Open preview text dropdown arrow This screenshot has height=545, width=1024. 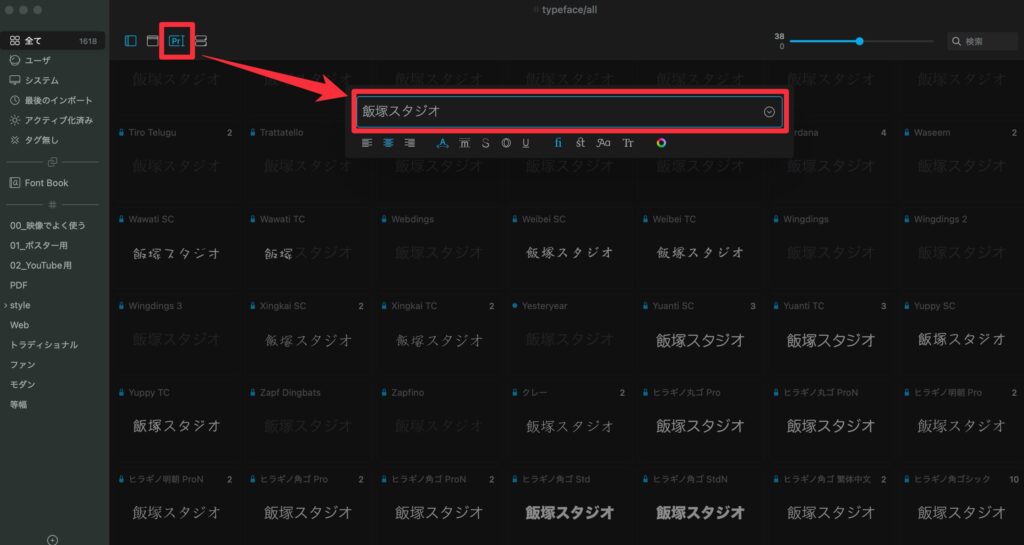click(x=769, y=112)
